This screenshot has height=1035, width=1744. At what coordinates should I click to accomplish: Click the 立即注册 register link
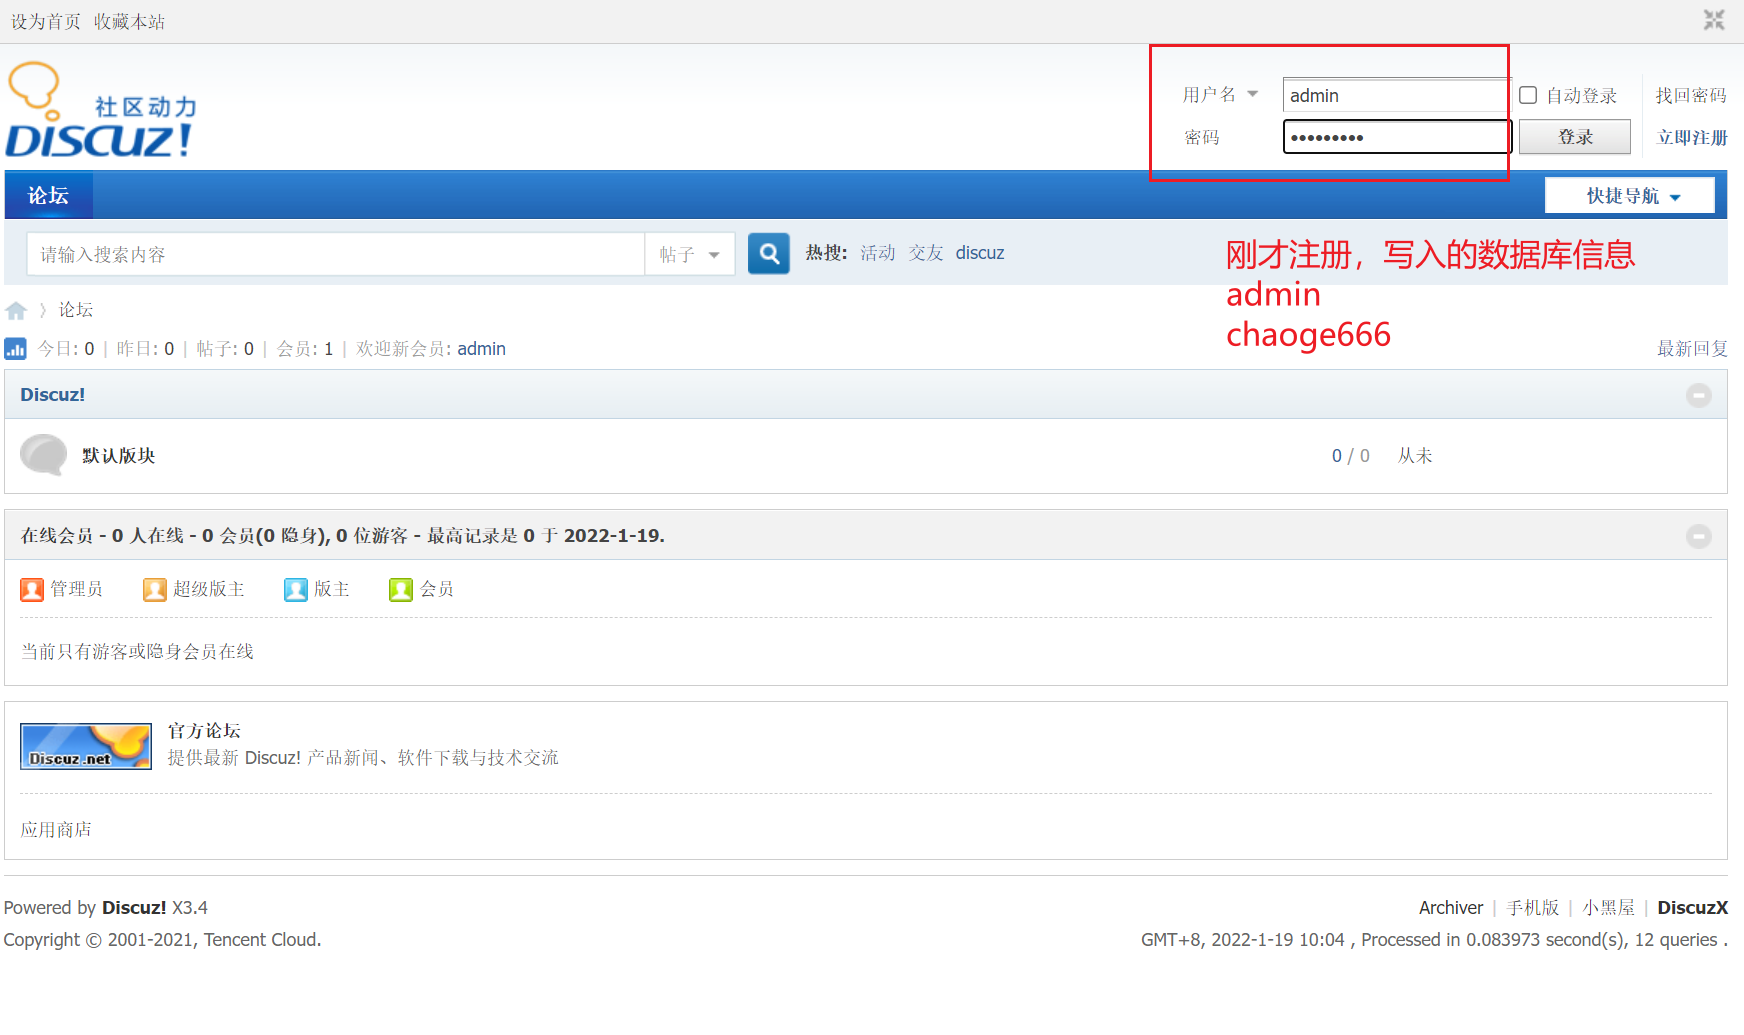1692,137
